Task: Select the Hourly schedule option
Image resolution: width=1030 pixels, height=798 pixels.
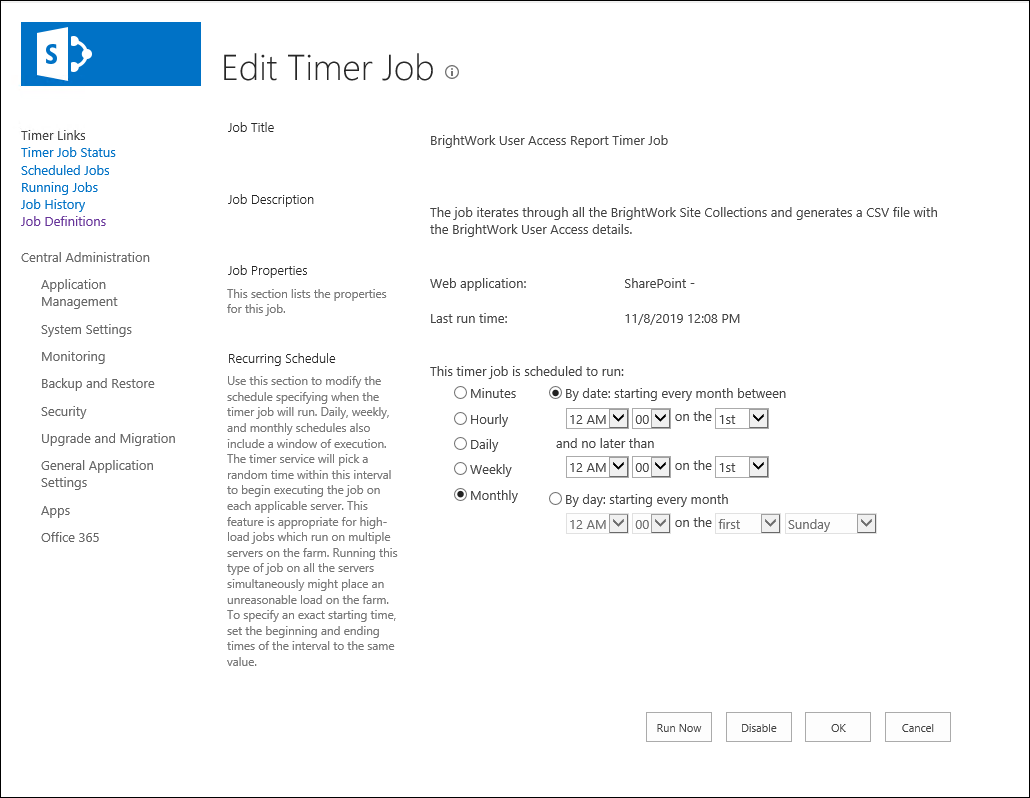Action: 460,418
